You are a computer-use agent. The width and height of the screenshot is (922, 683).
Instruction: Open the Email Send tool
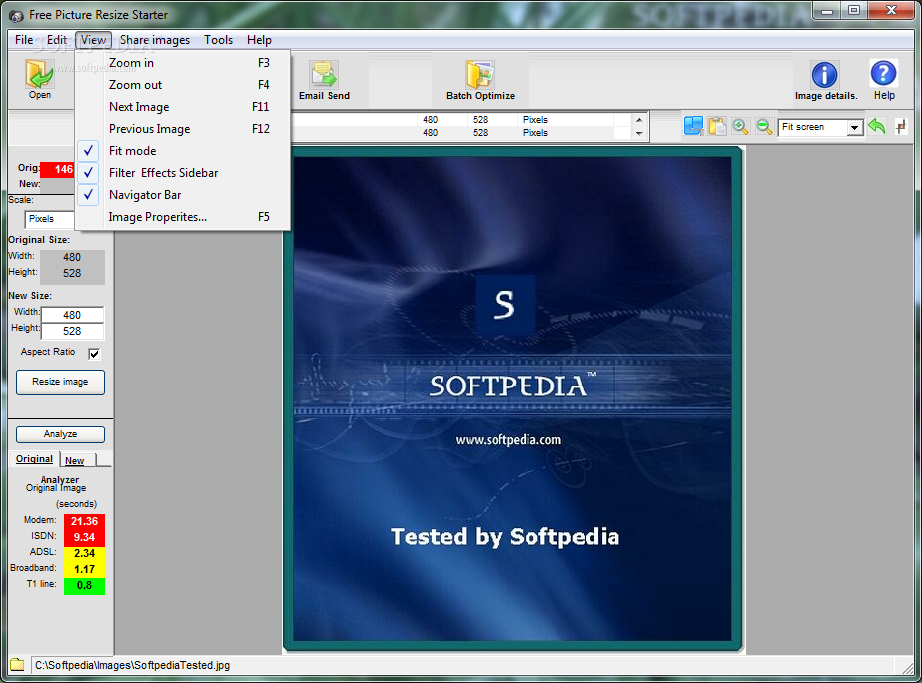click(x=324, y=81)
